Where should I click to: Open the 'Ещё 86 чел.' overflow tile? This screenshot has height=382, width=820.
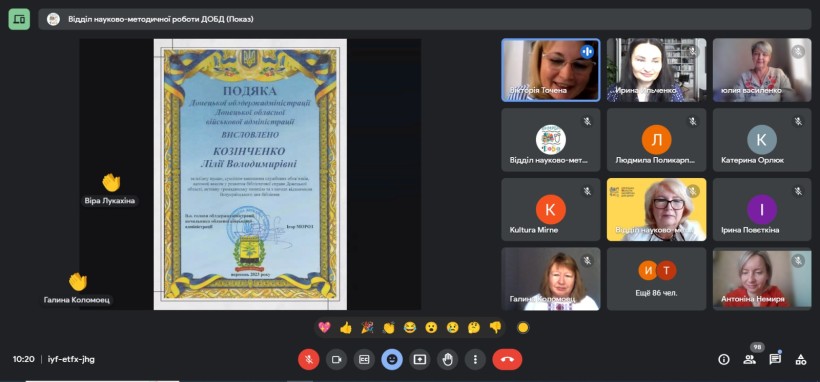click(x=656, y=279)
